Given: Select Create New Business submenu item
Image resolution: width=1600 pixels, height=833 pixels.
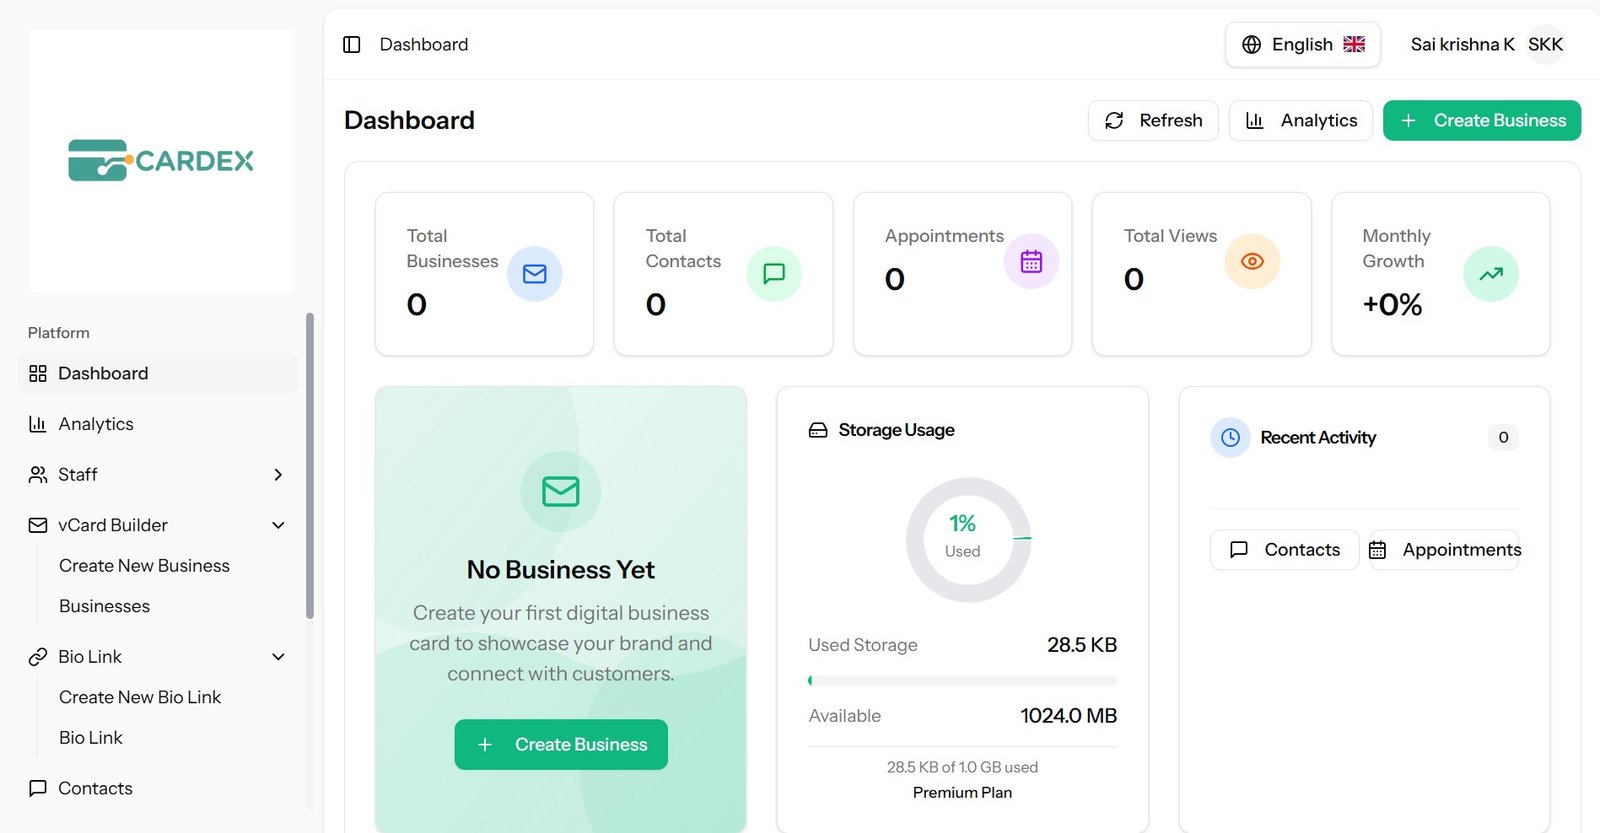Looking at the screenshot, I should (x=144, y=565).
